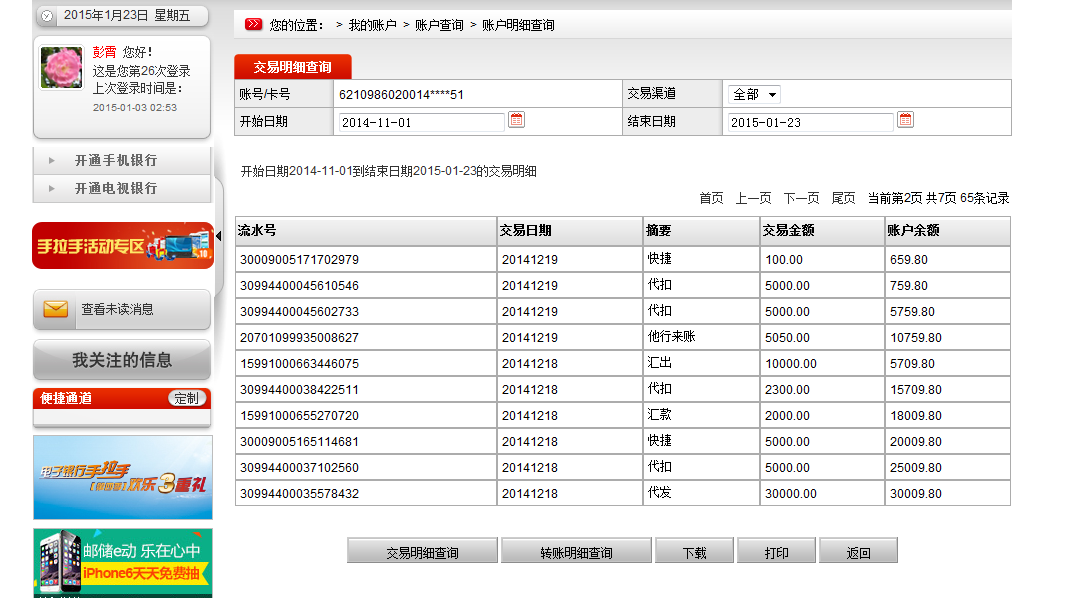Screen dimensions: 1065x598
Task: Click the 下载 button
Action: [x=694, y=552]
